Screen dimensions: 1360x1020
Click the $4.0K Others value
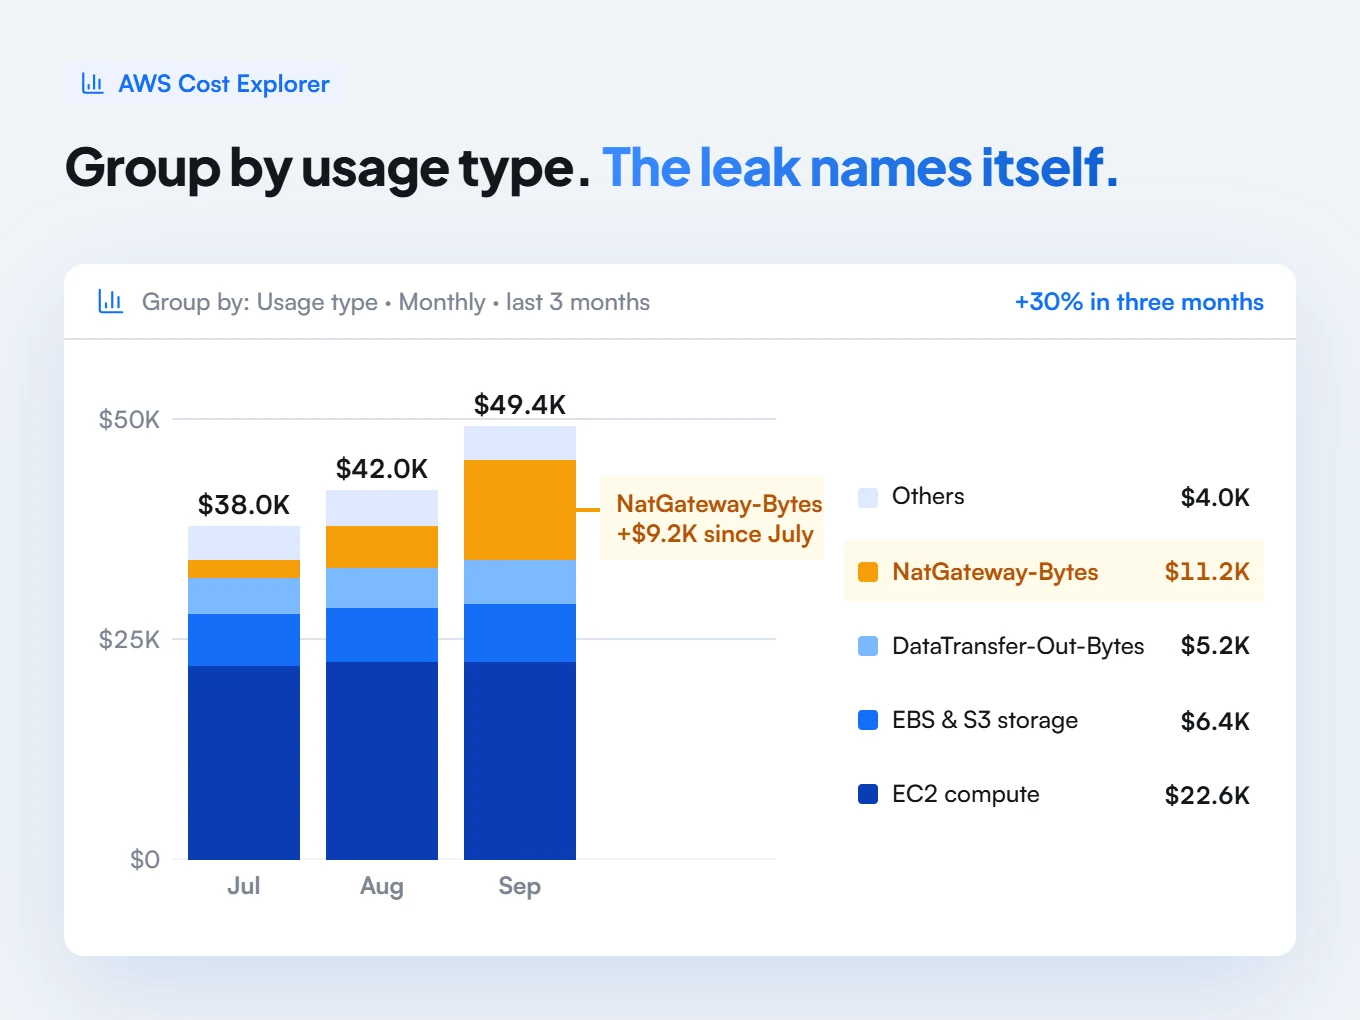tap(1215, 497)
